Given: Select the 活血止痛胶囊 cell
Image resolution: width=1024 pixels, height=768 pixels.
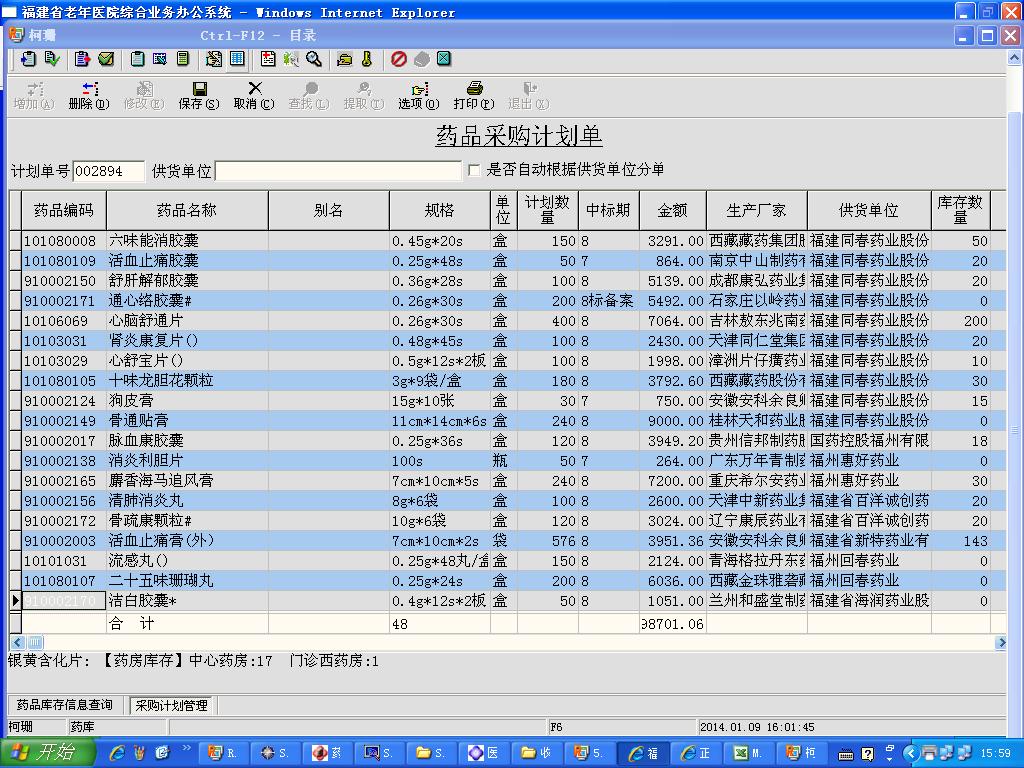Looking at the screenshot, I should [187, 261].
